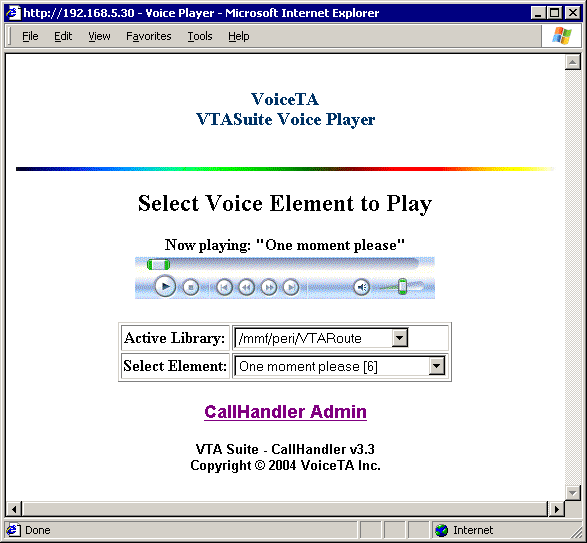Screen dimensions: 587x543
Task: Click the Windows flag logo icon
Action: [x=562, y=36]
